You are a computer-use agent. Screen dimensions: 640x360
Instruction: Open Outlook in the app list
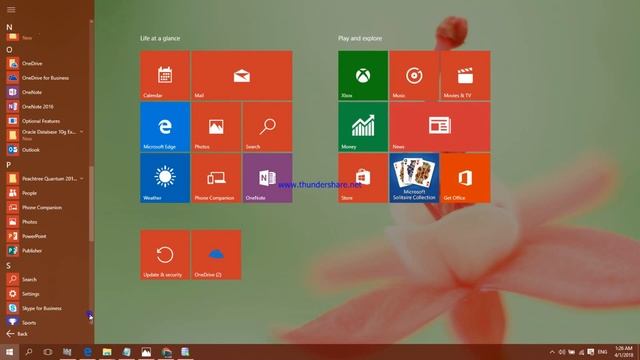point(45,150)
